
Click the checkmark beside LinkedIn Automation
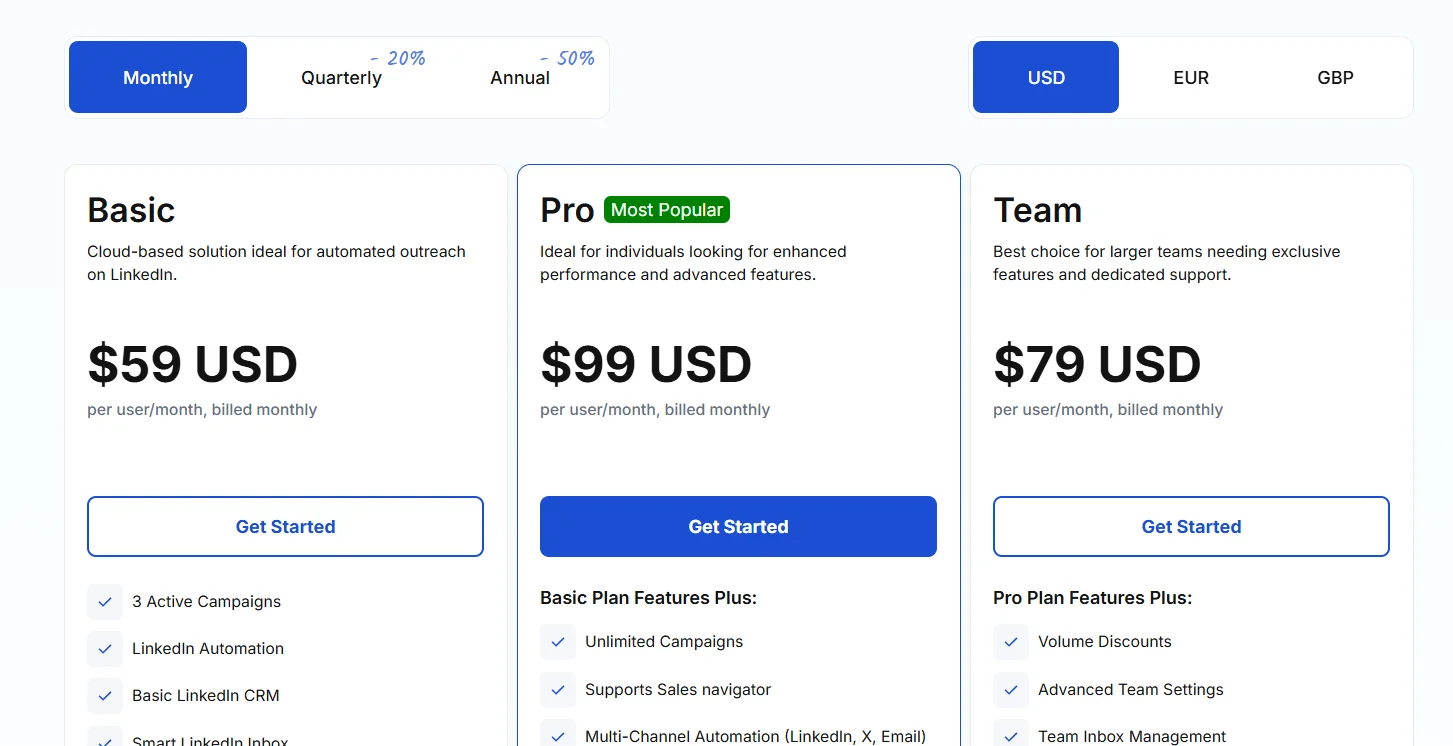click(105, 649)
